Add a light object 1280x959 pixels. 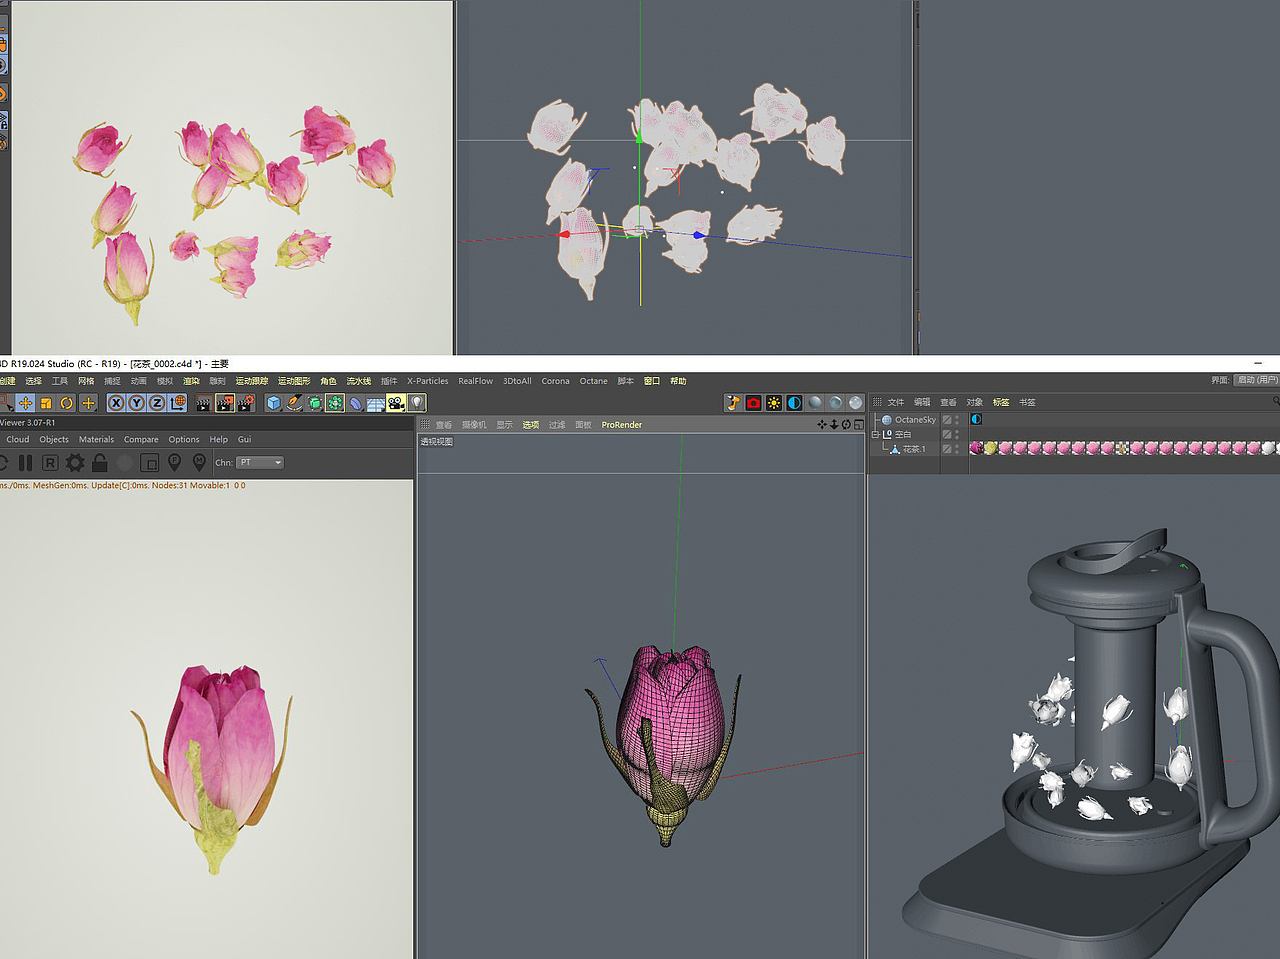(417, 403)
